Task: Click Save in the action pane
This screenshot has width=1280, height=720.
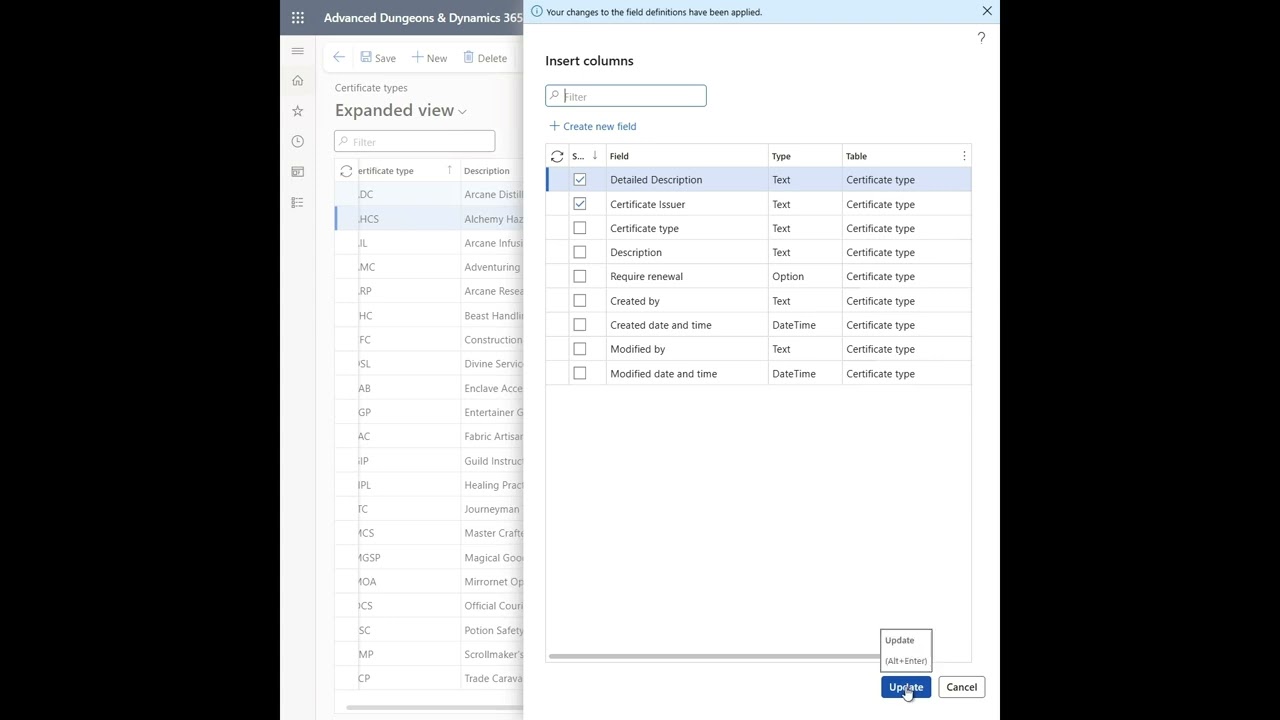Action: click(378, 58)
